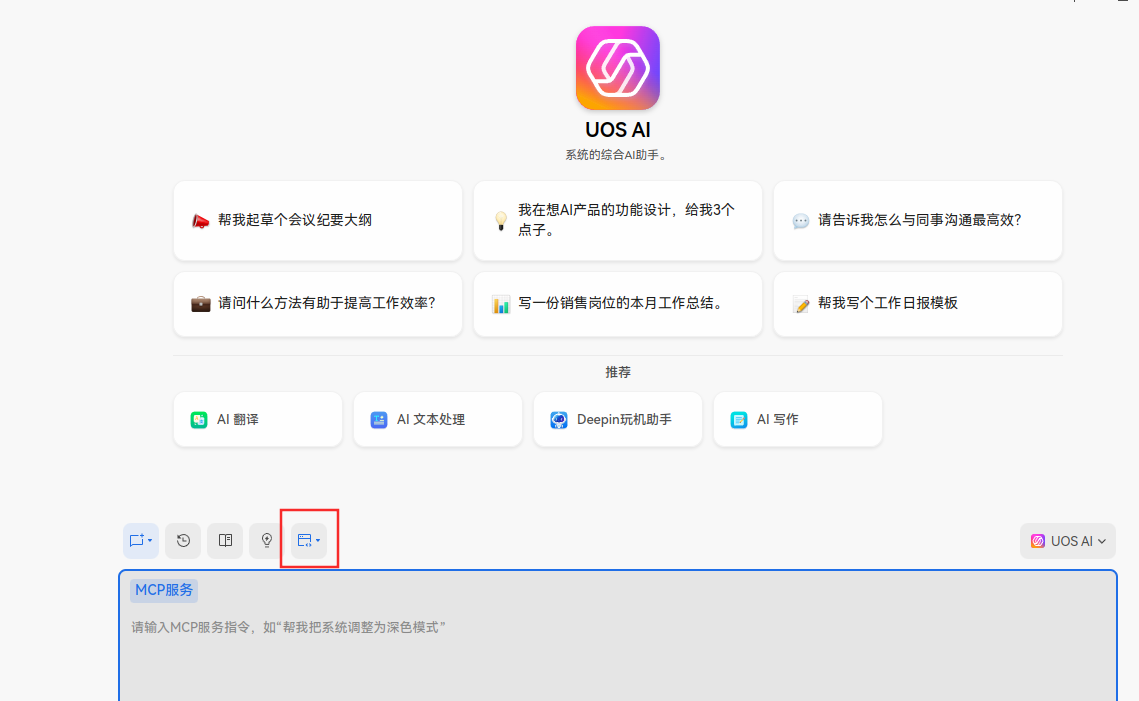This screenshot has height=701, width=1139.
Task: Click the MCP服务 tag in input box
Action: point(164,590)
